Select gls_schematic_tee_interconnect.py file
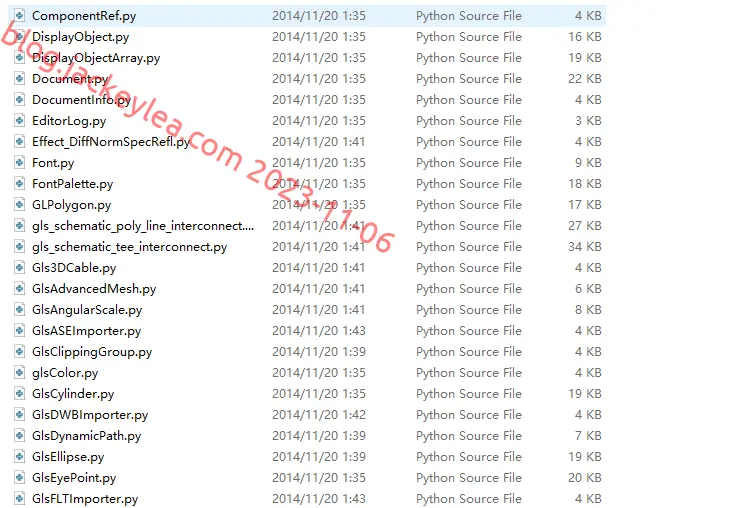The height and width of the screenshot is (508, 735). pyautogui.click(x=129, y=247)
